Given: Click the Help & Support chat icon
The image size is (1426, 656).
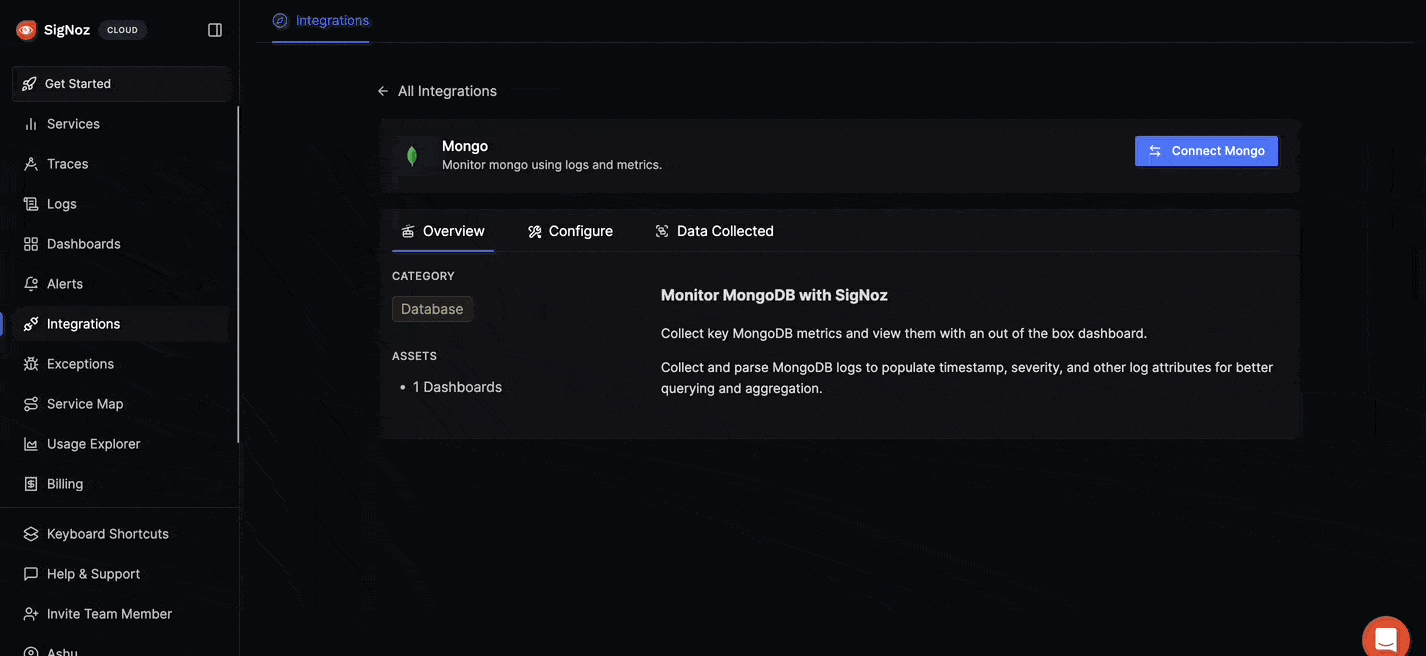Looking at the screenshot, I should pyautogui.click(x=31, y=574).
